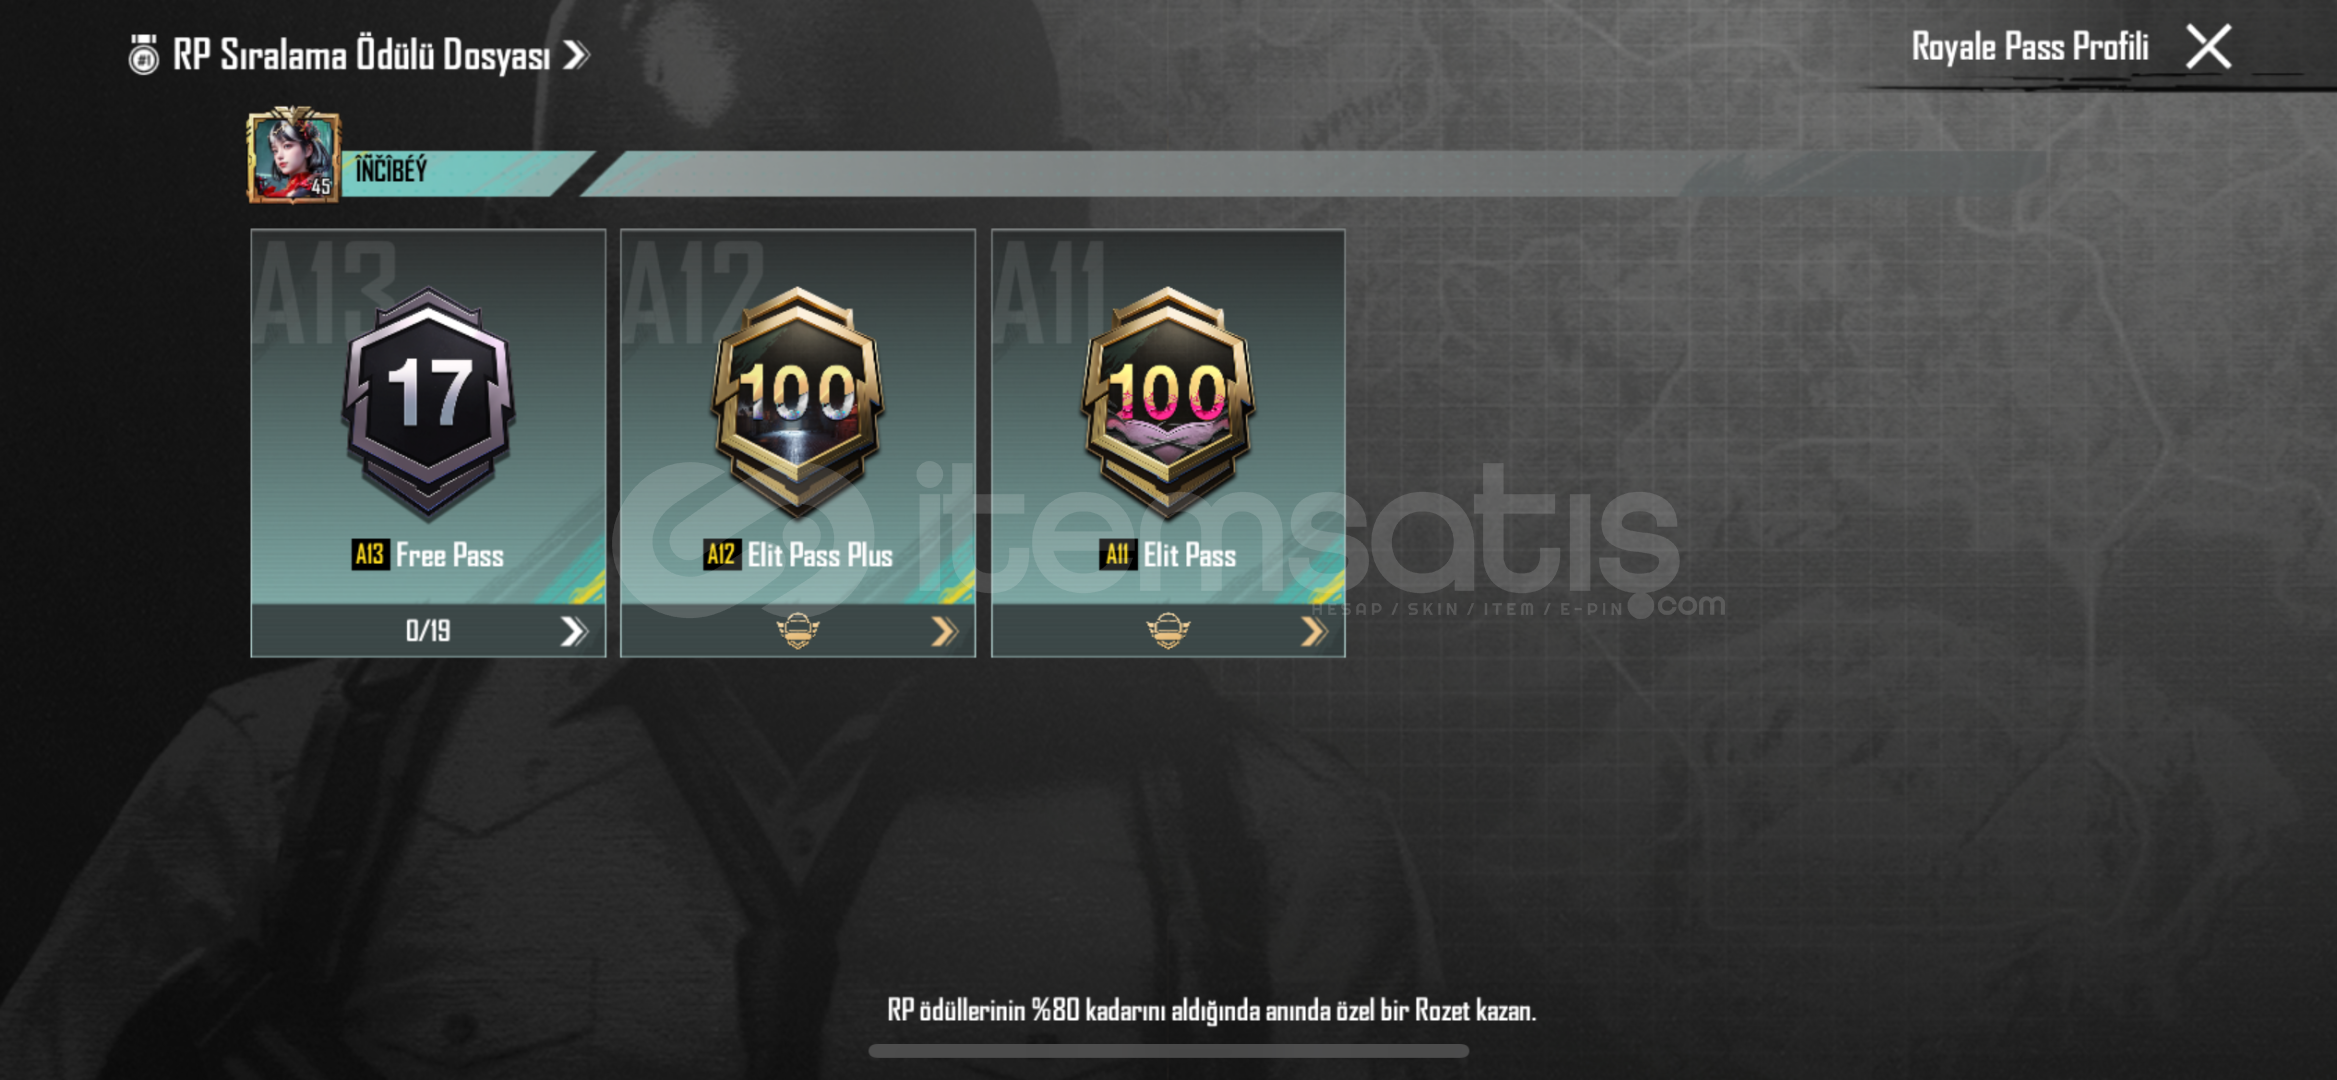Click the 0/19 progress counter

click(428, 631)
